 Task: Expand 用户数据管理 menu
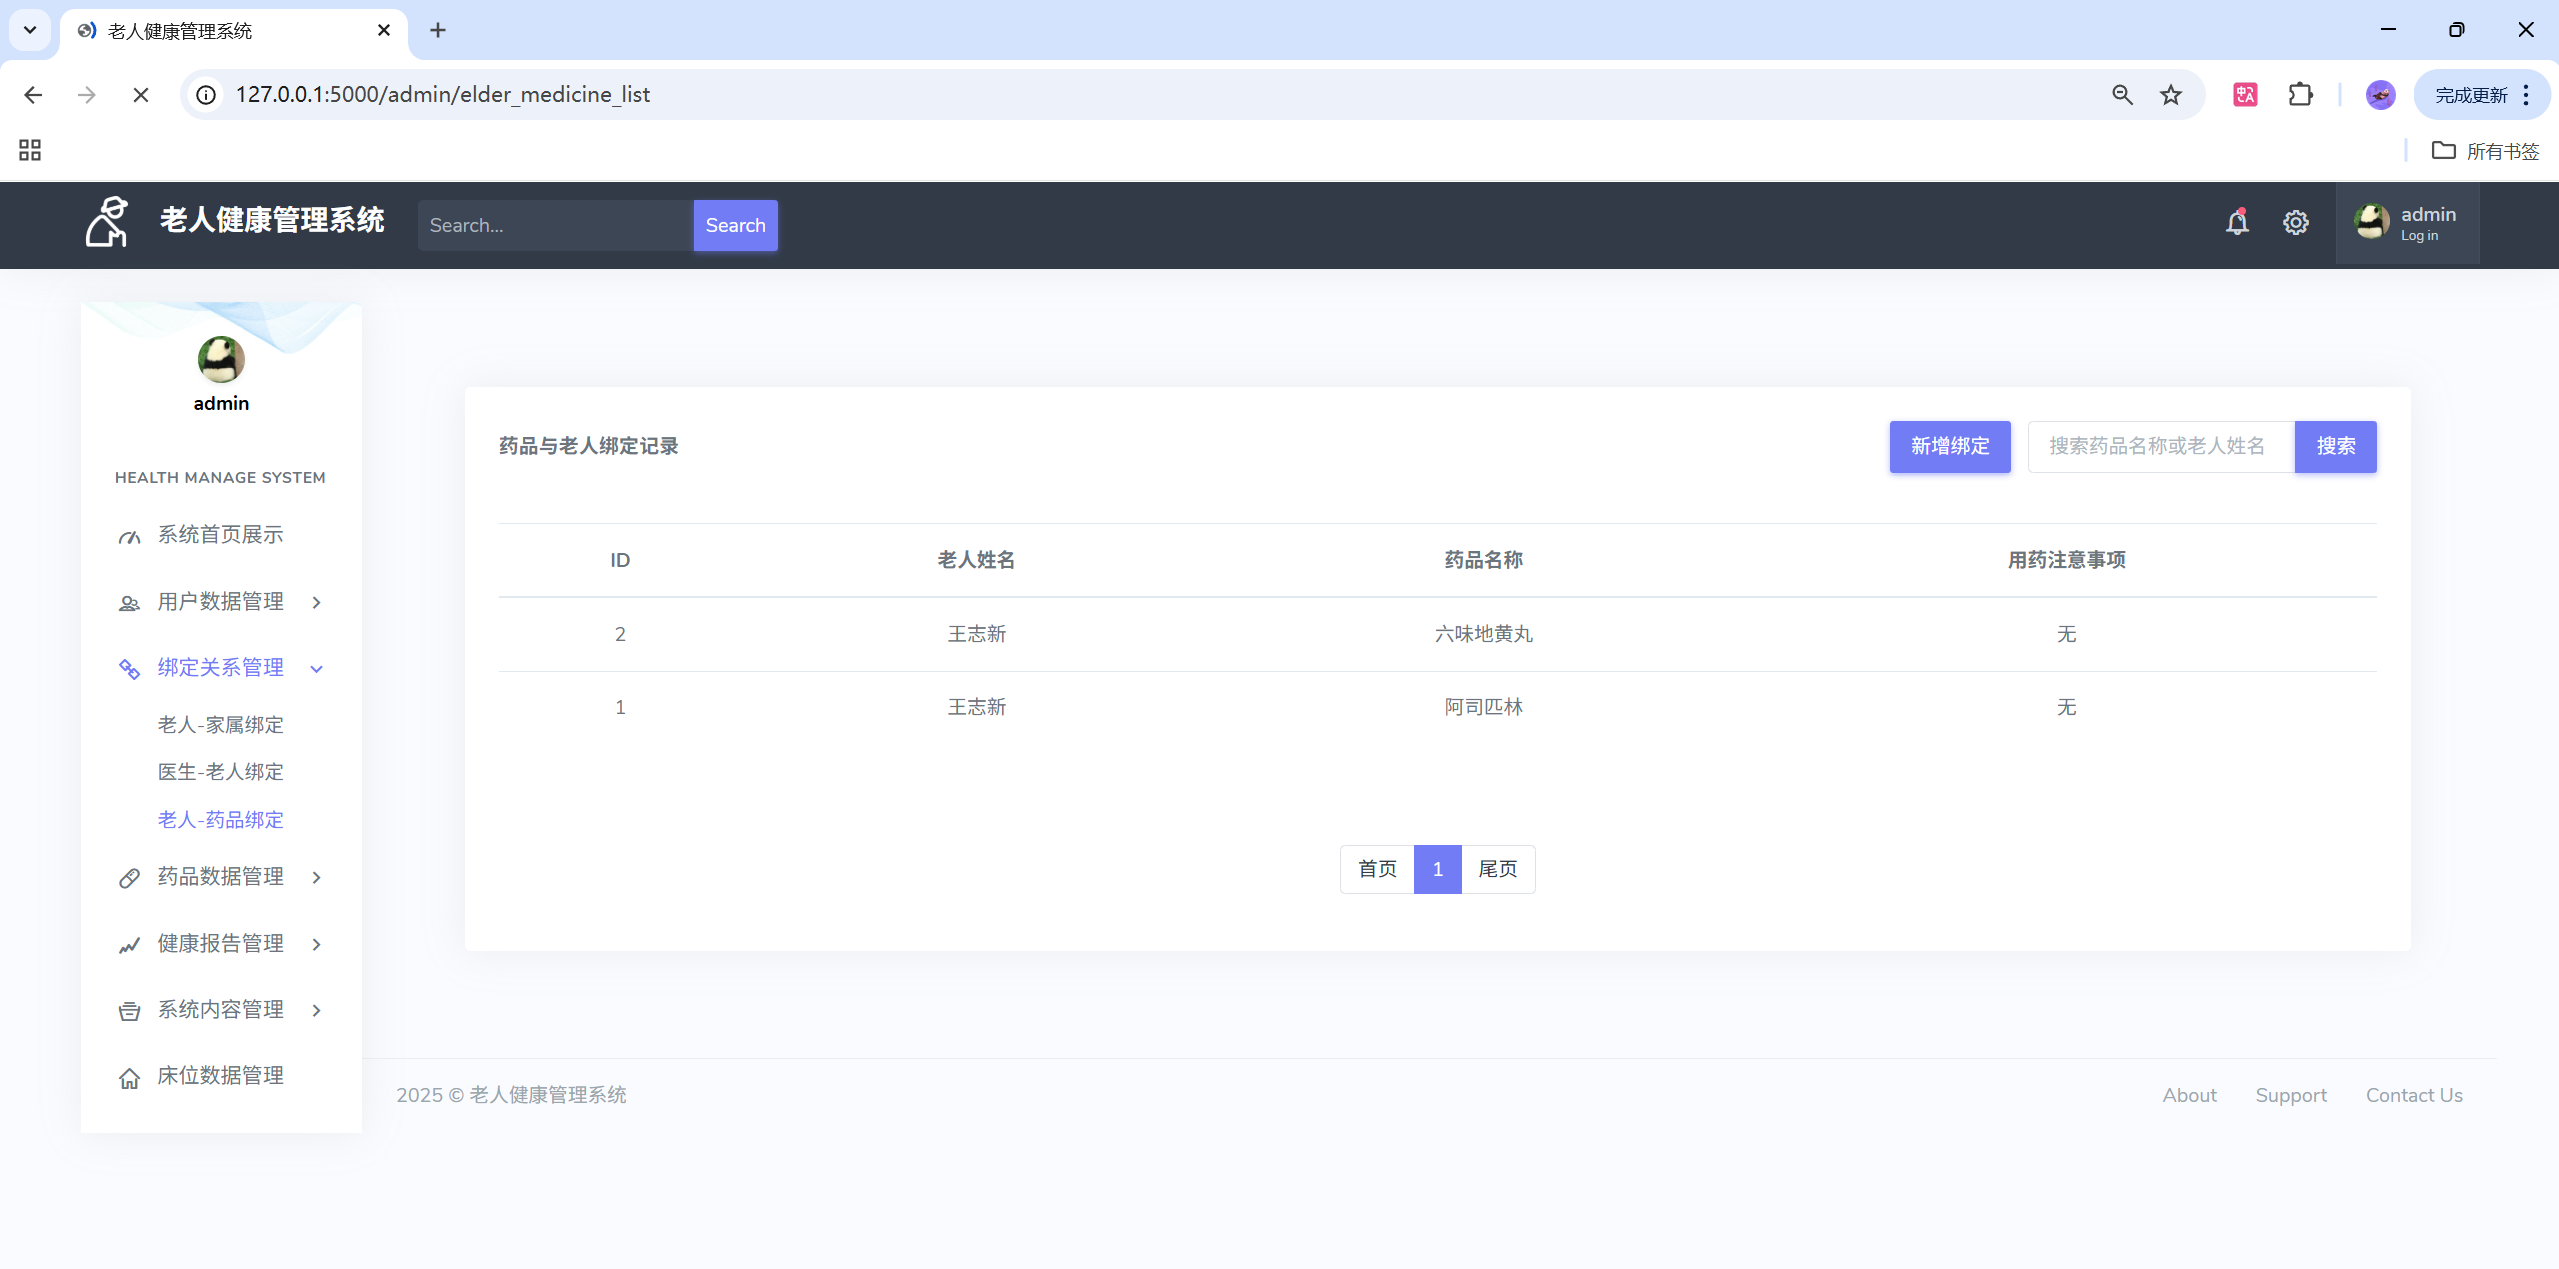pos(221,602)
